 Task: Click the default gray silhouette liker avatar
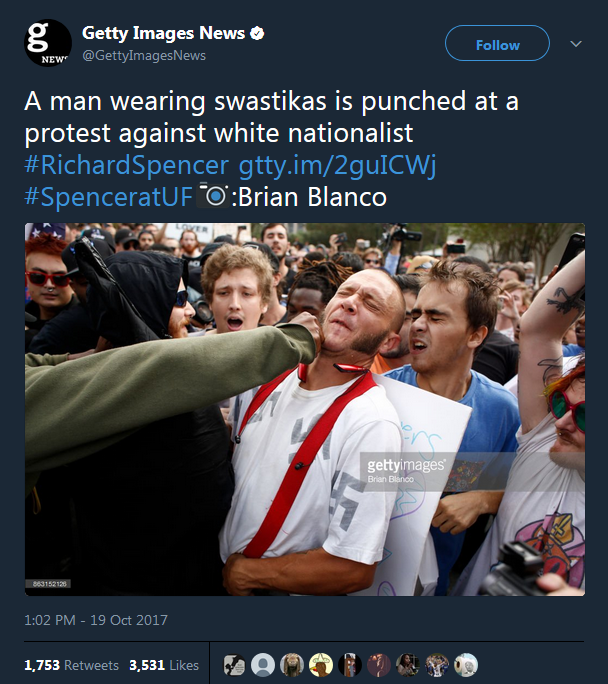point(263,665)
